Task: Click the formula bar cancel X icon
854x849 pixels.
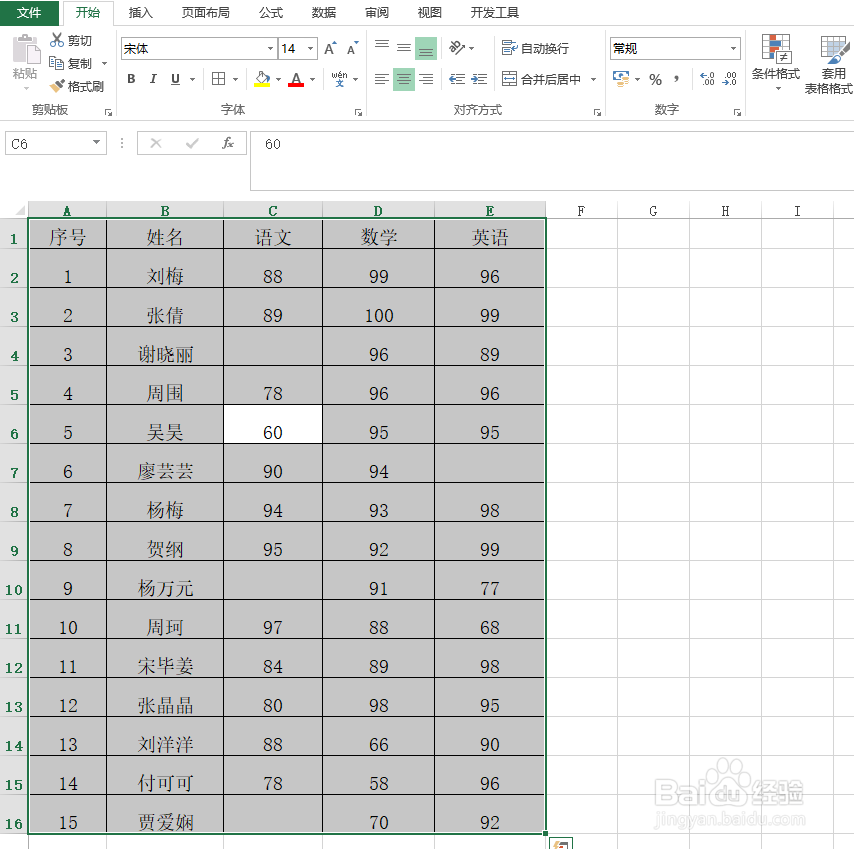Action: (x=156, y=143)
